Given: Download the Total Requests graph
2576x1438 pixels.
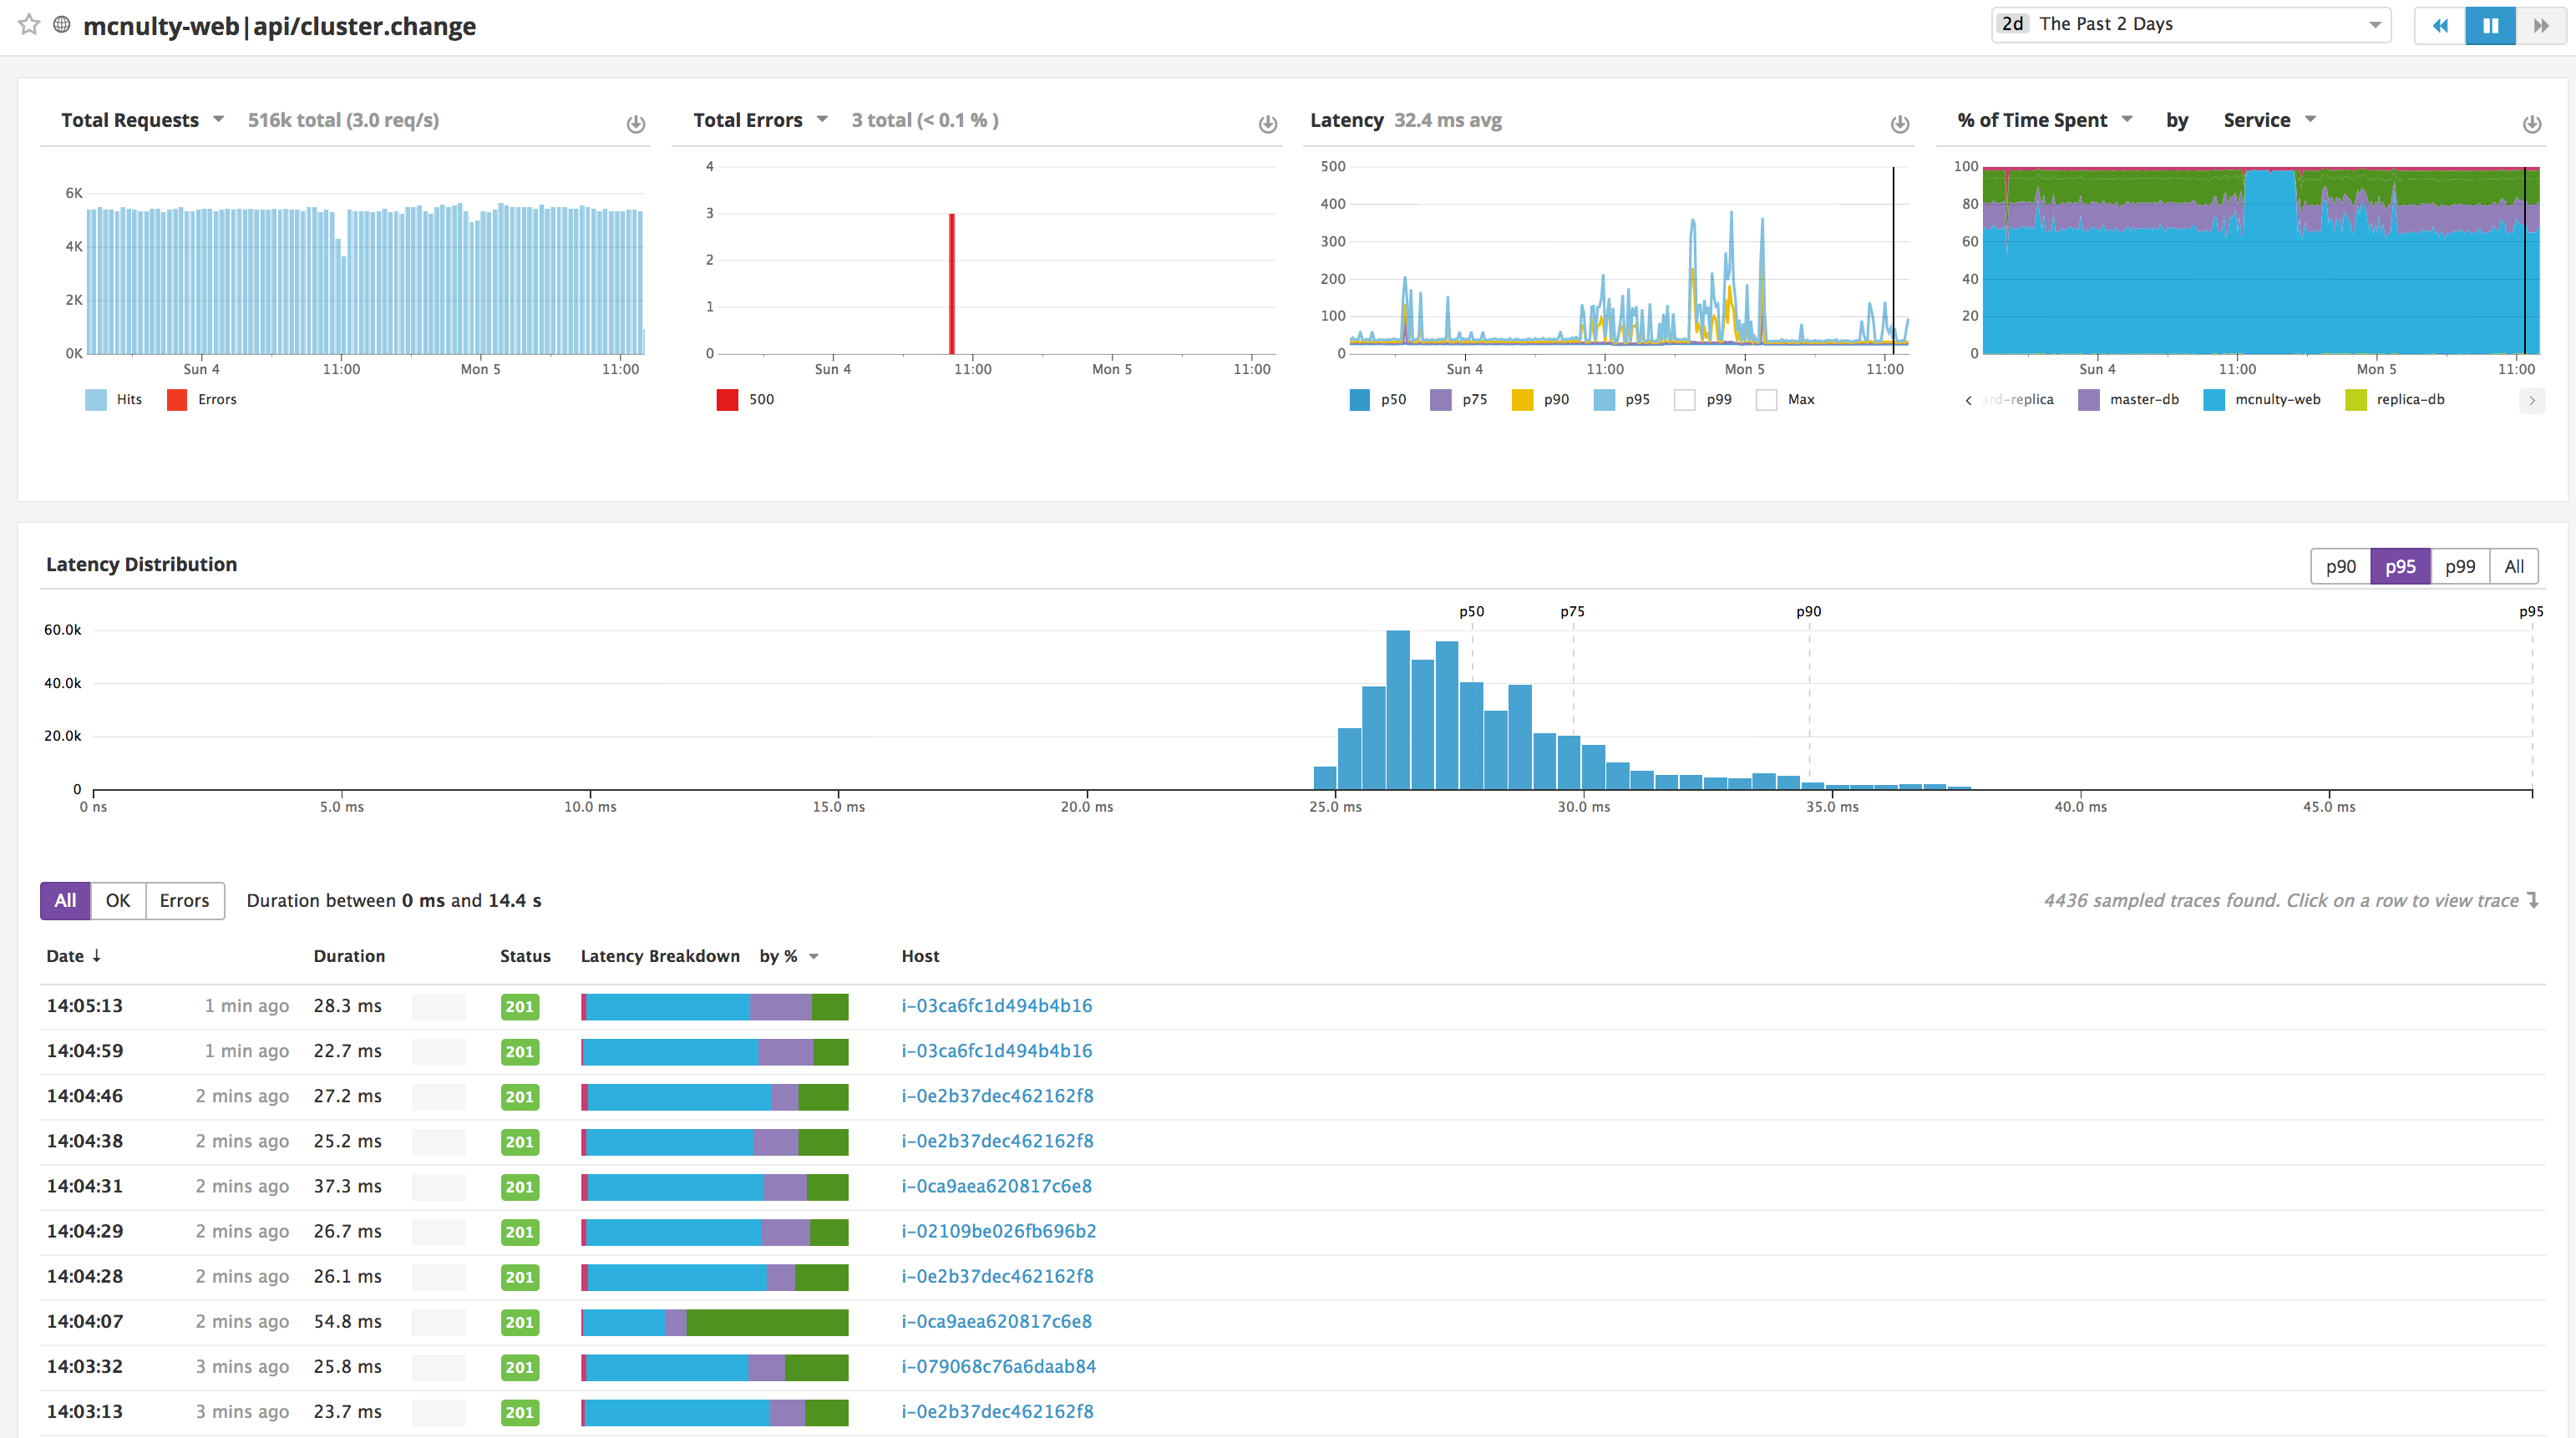Looking at the screenshot, I should click(x=636, y=124).
